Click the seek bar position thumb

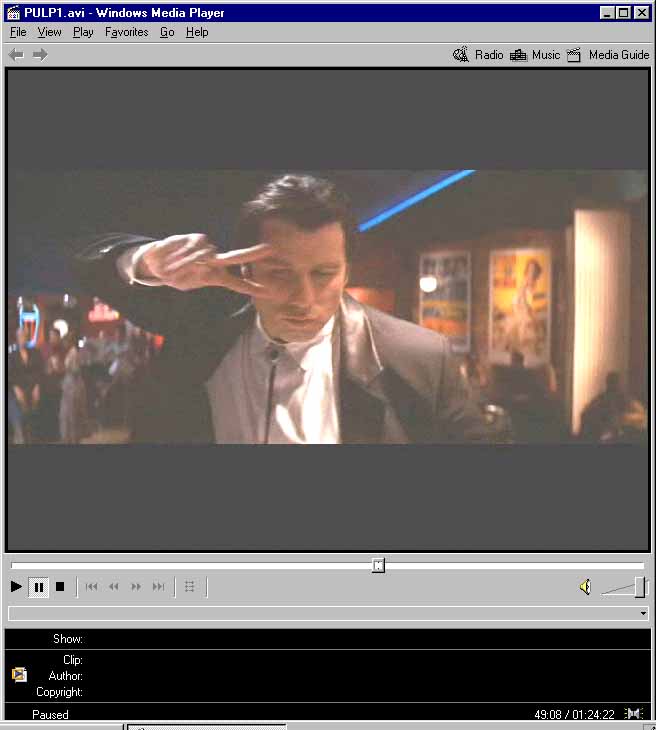[378, 566]
